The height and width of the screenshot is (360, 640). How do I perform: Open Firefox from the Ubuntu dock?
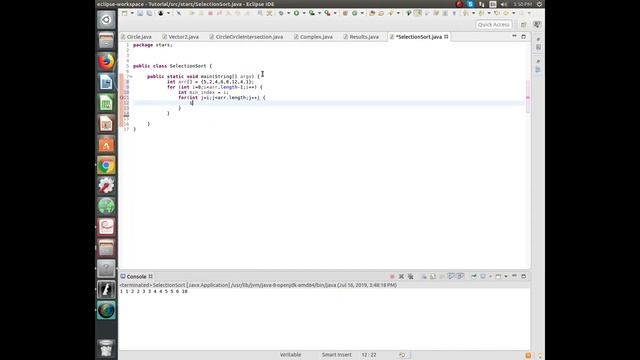pyautogui.click(x=106, y=62)
